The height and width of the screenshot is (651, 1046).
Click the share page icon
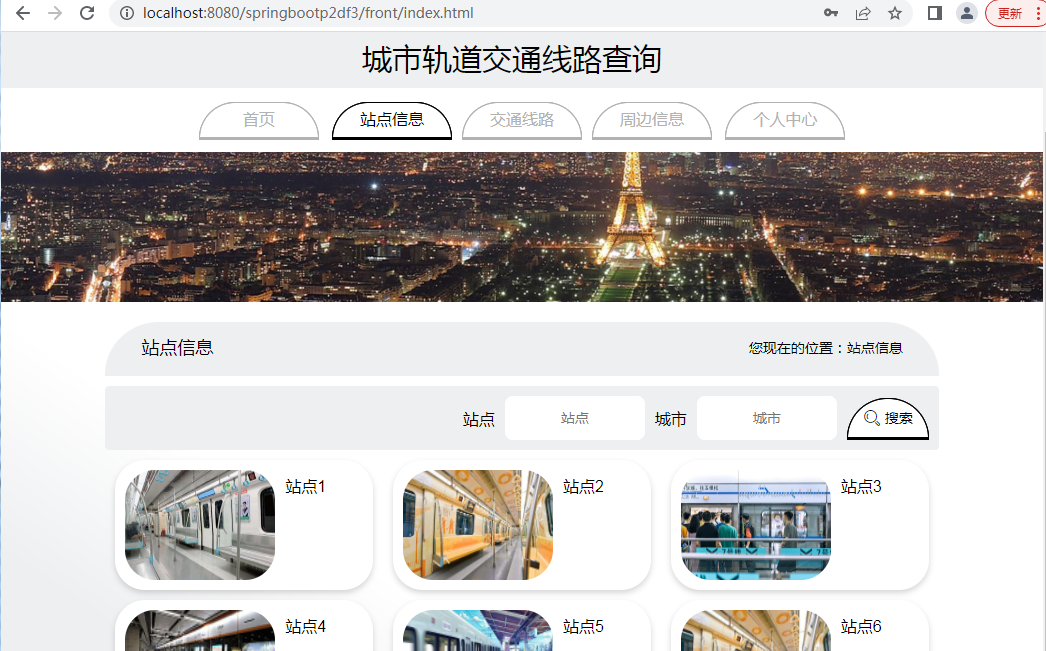(863, 13)
